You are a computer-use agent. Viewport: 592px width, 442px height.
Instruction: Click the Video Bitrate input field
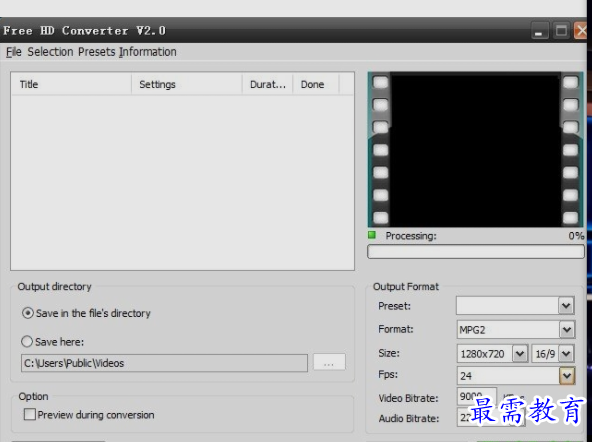pyautogui.click(x=476, y=396)
